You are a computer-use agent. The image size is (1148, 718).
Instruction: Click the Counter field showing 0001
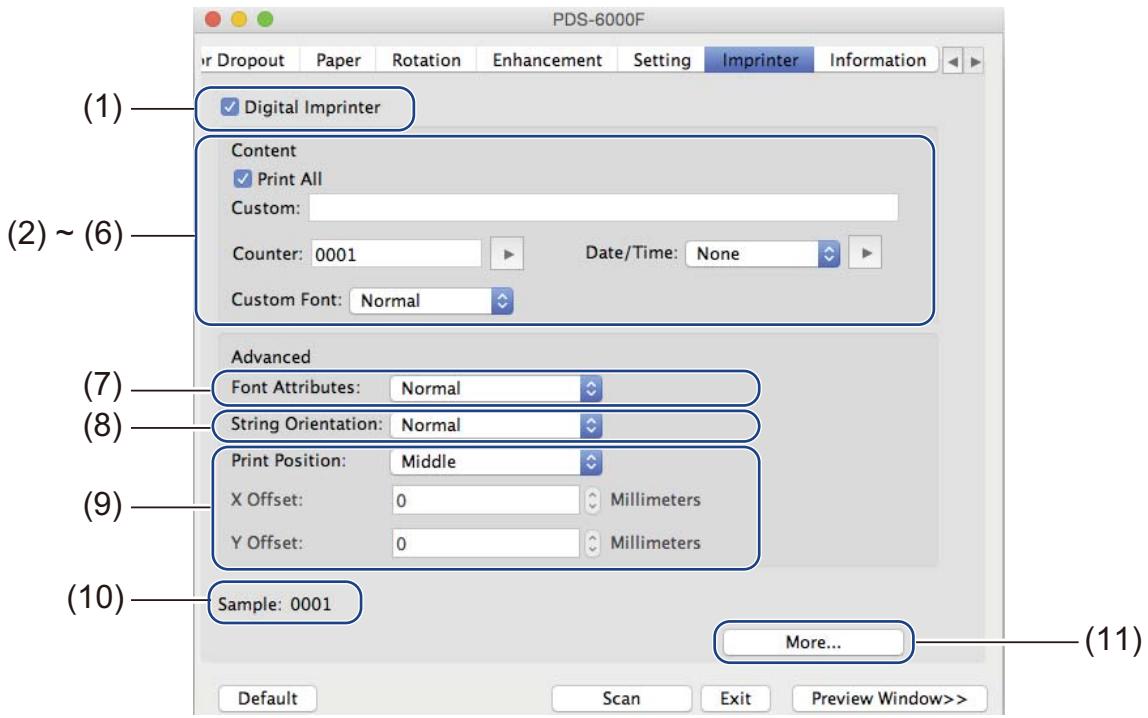(396, 255)
